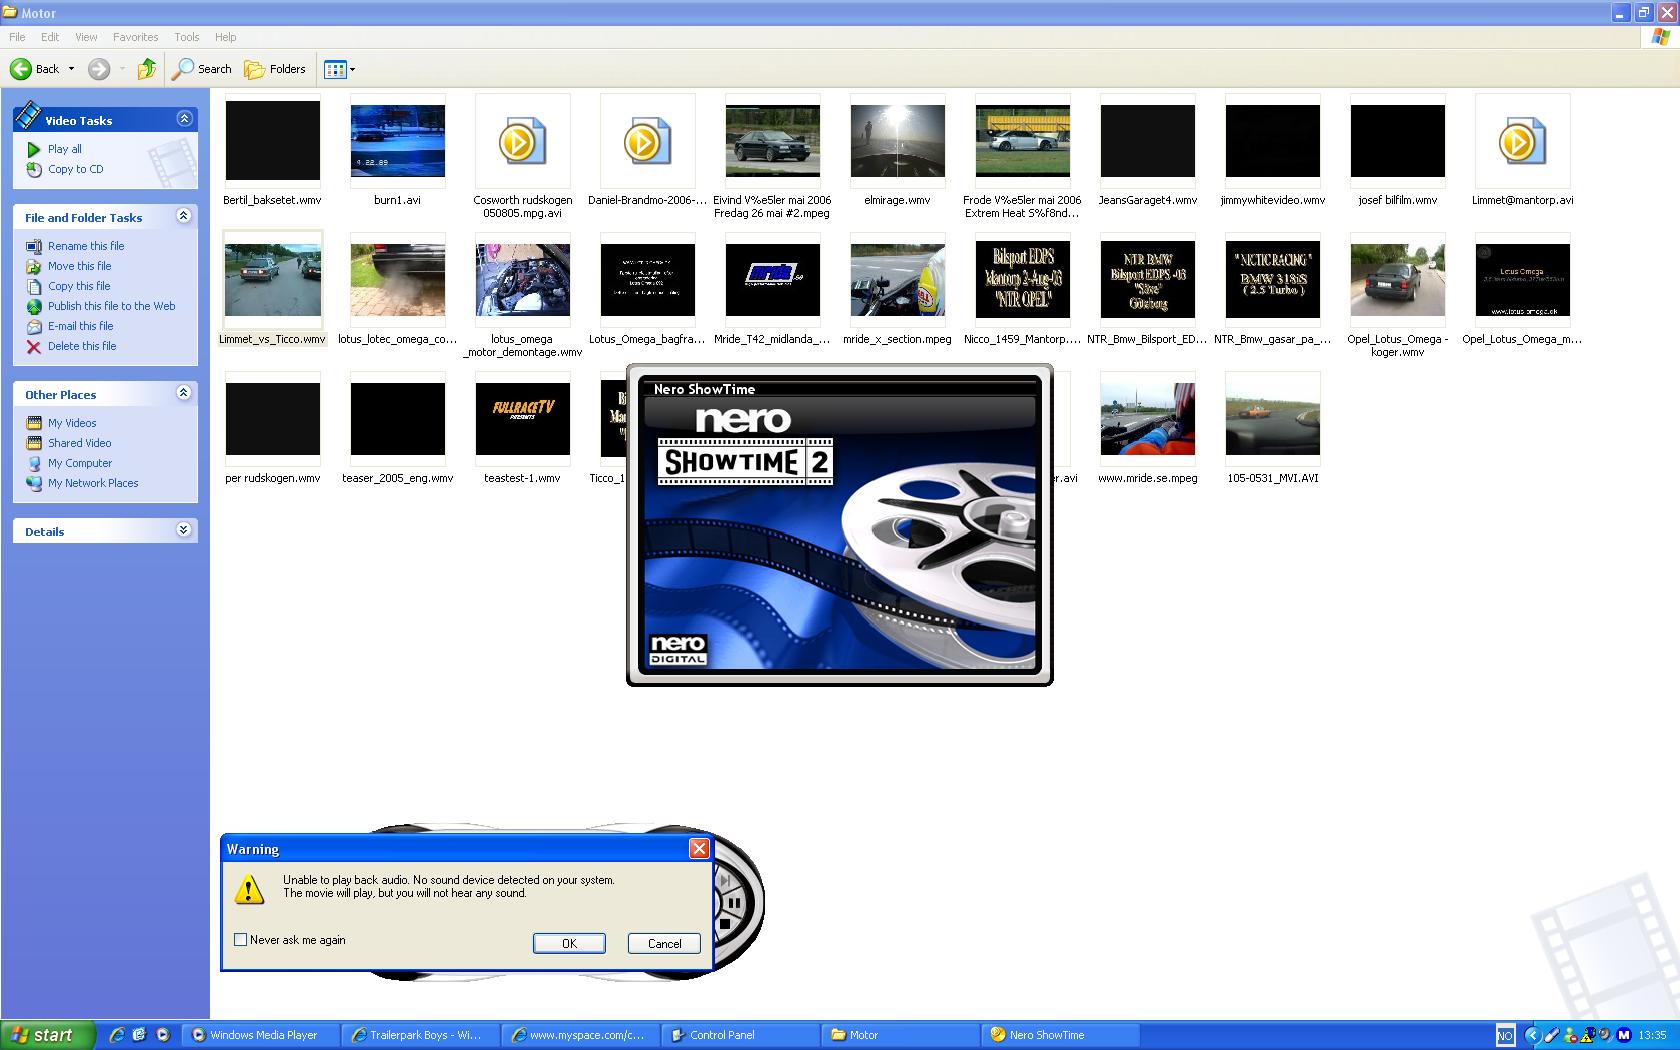Viewport: 1680px width, 1050px height.
Task: Open the Windows Start button
Action: (x=48, y=1035)
